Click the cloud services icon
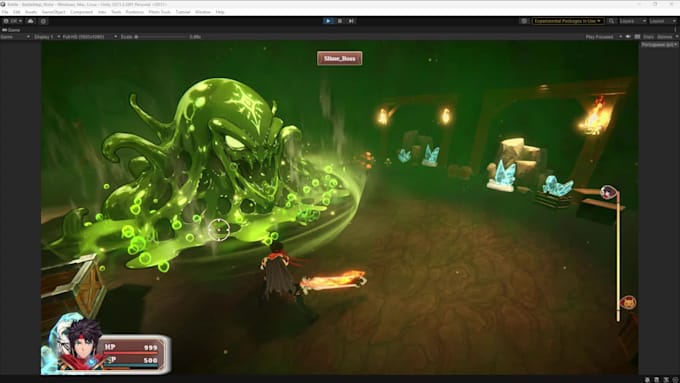The image size is (680, 383). pos(30,21)
